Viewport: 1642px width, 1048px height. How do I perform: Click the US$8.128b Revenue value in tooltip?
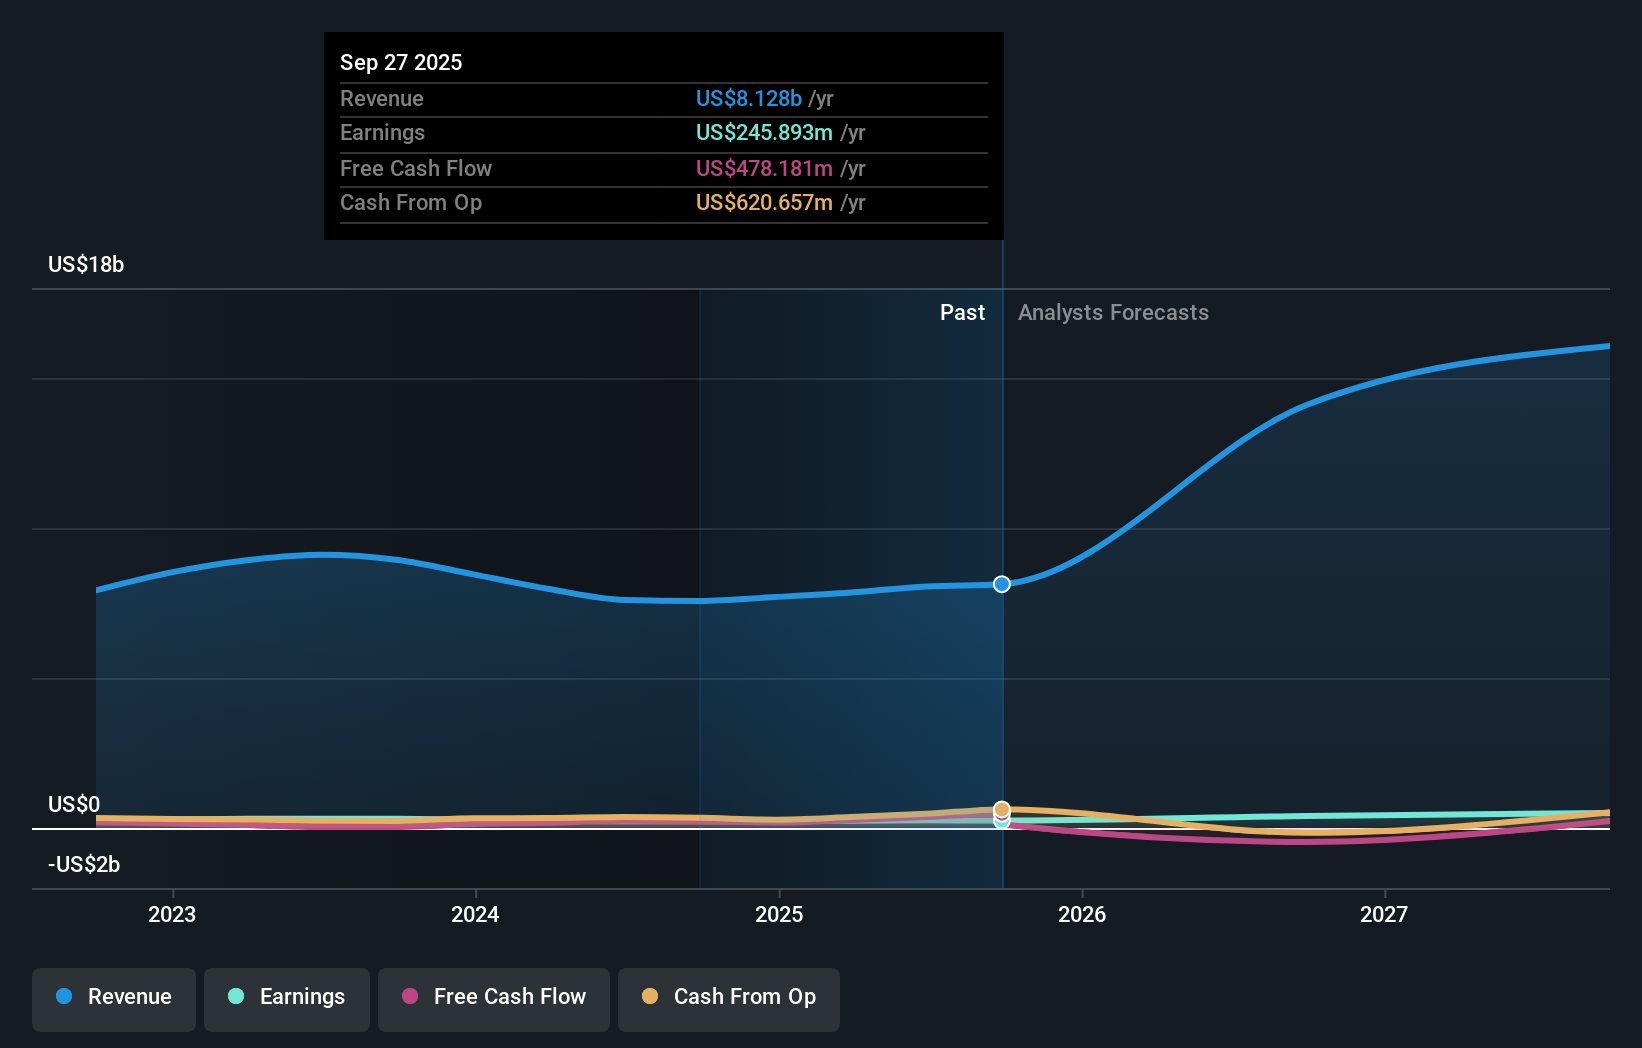[x=749, y=99]
